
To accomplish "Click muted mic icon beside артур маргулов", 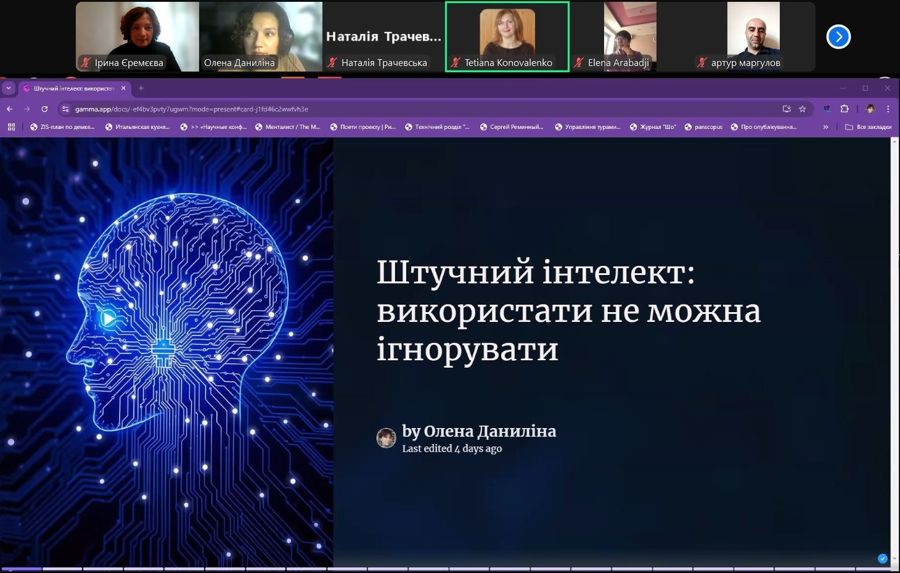I will [x=701, y=63].
